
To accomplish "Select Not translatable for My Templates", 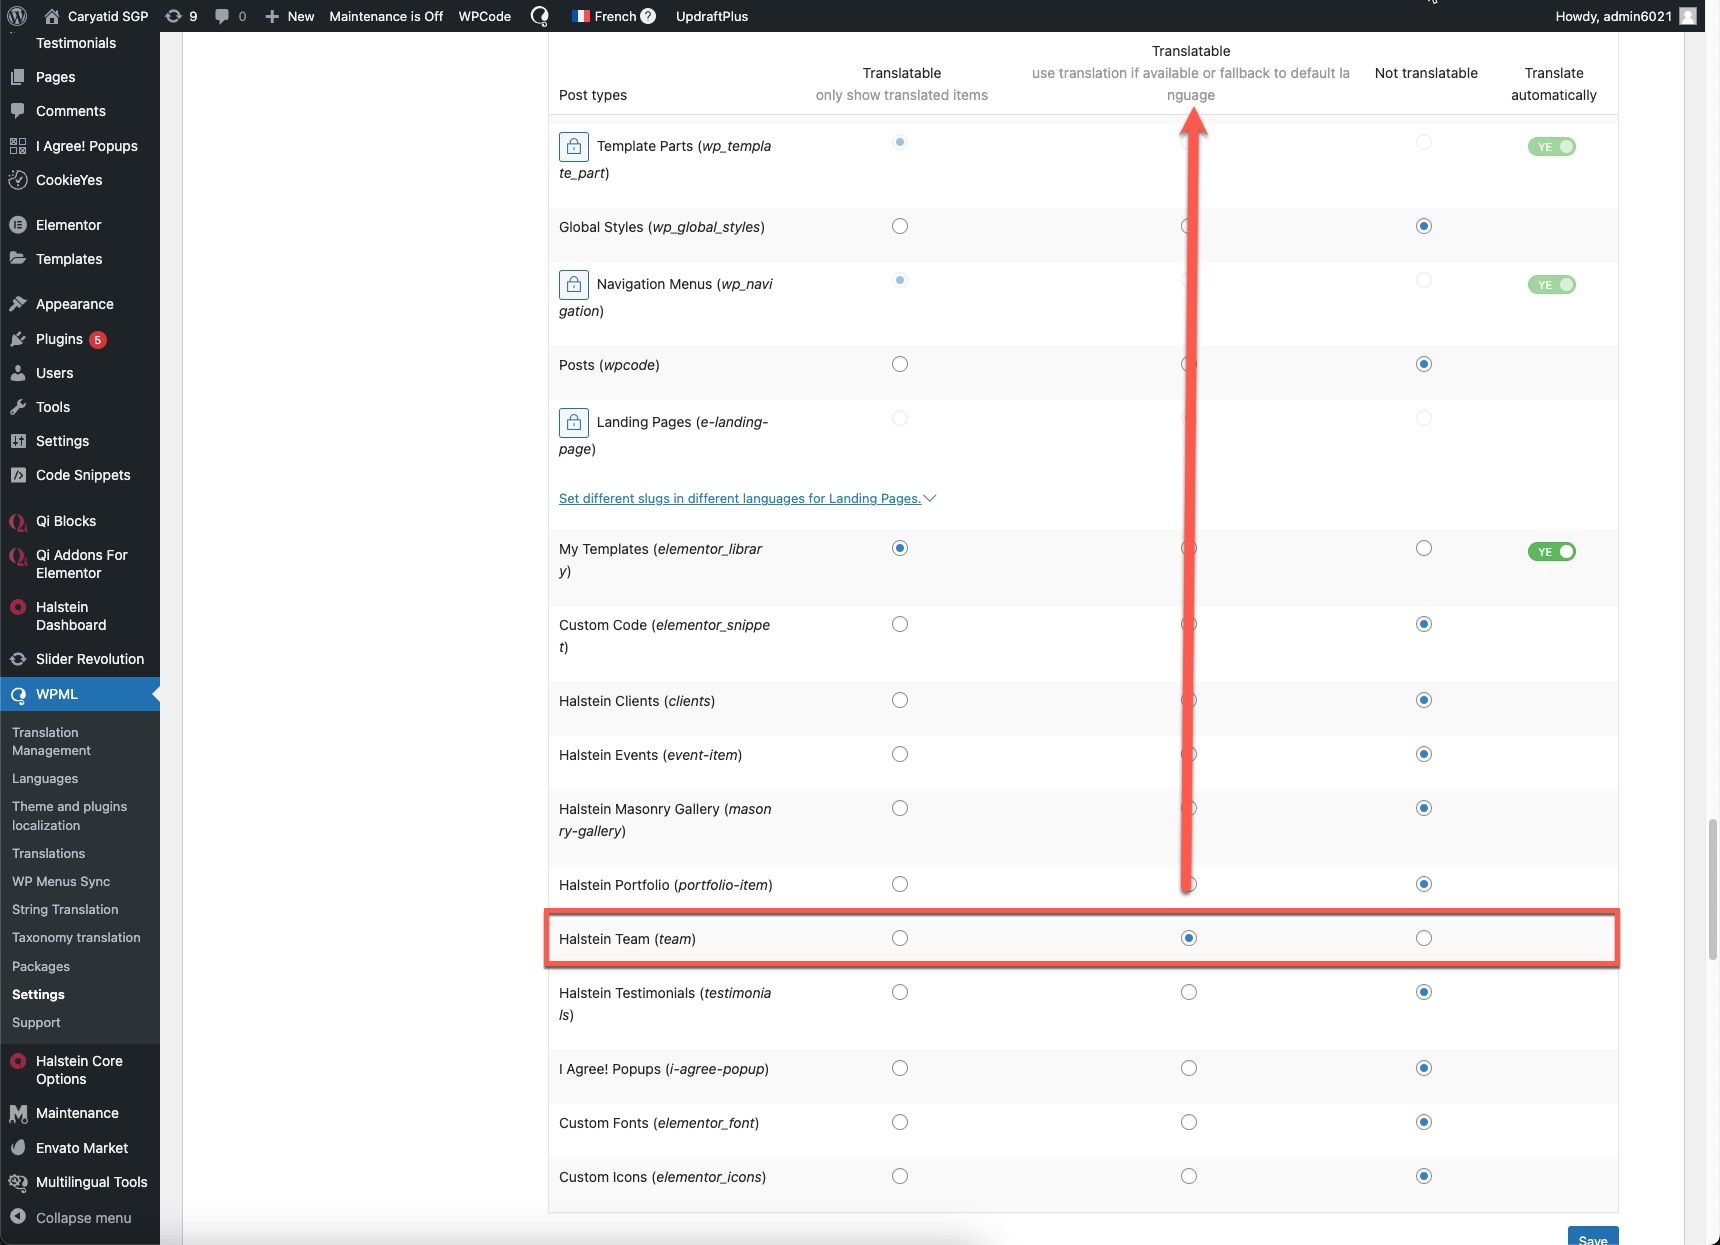I will 1424,548.
